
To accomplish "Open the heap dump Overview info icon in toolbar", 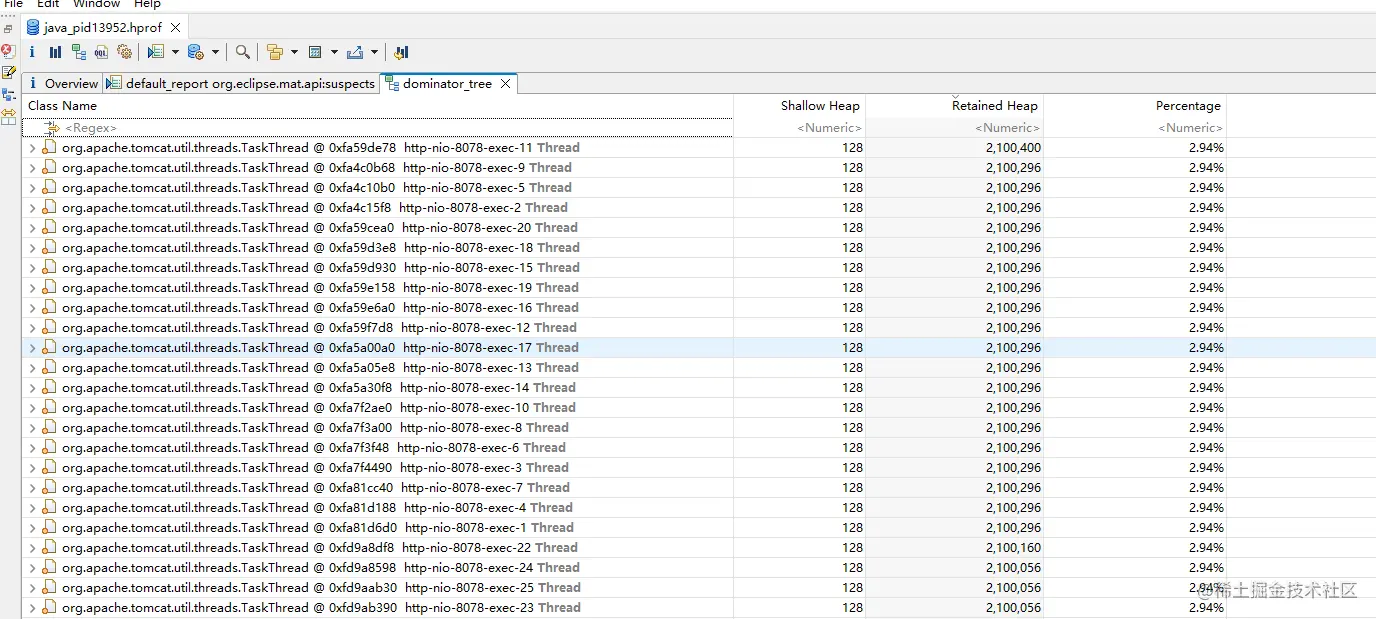I will pos(32,52).
